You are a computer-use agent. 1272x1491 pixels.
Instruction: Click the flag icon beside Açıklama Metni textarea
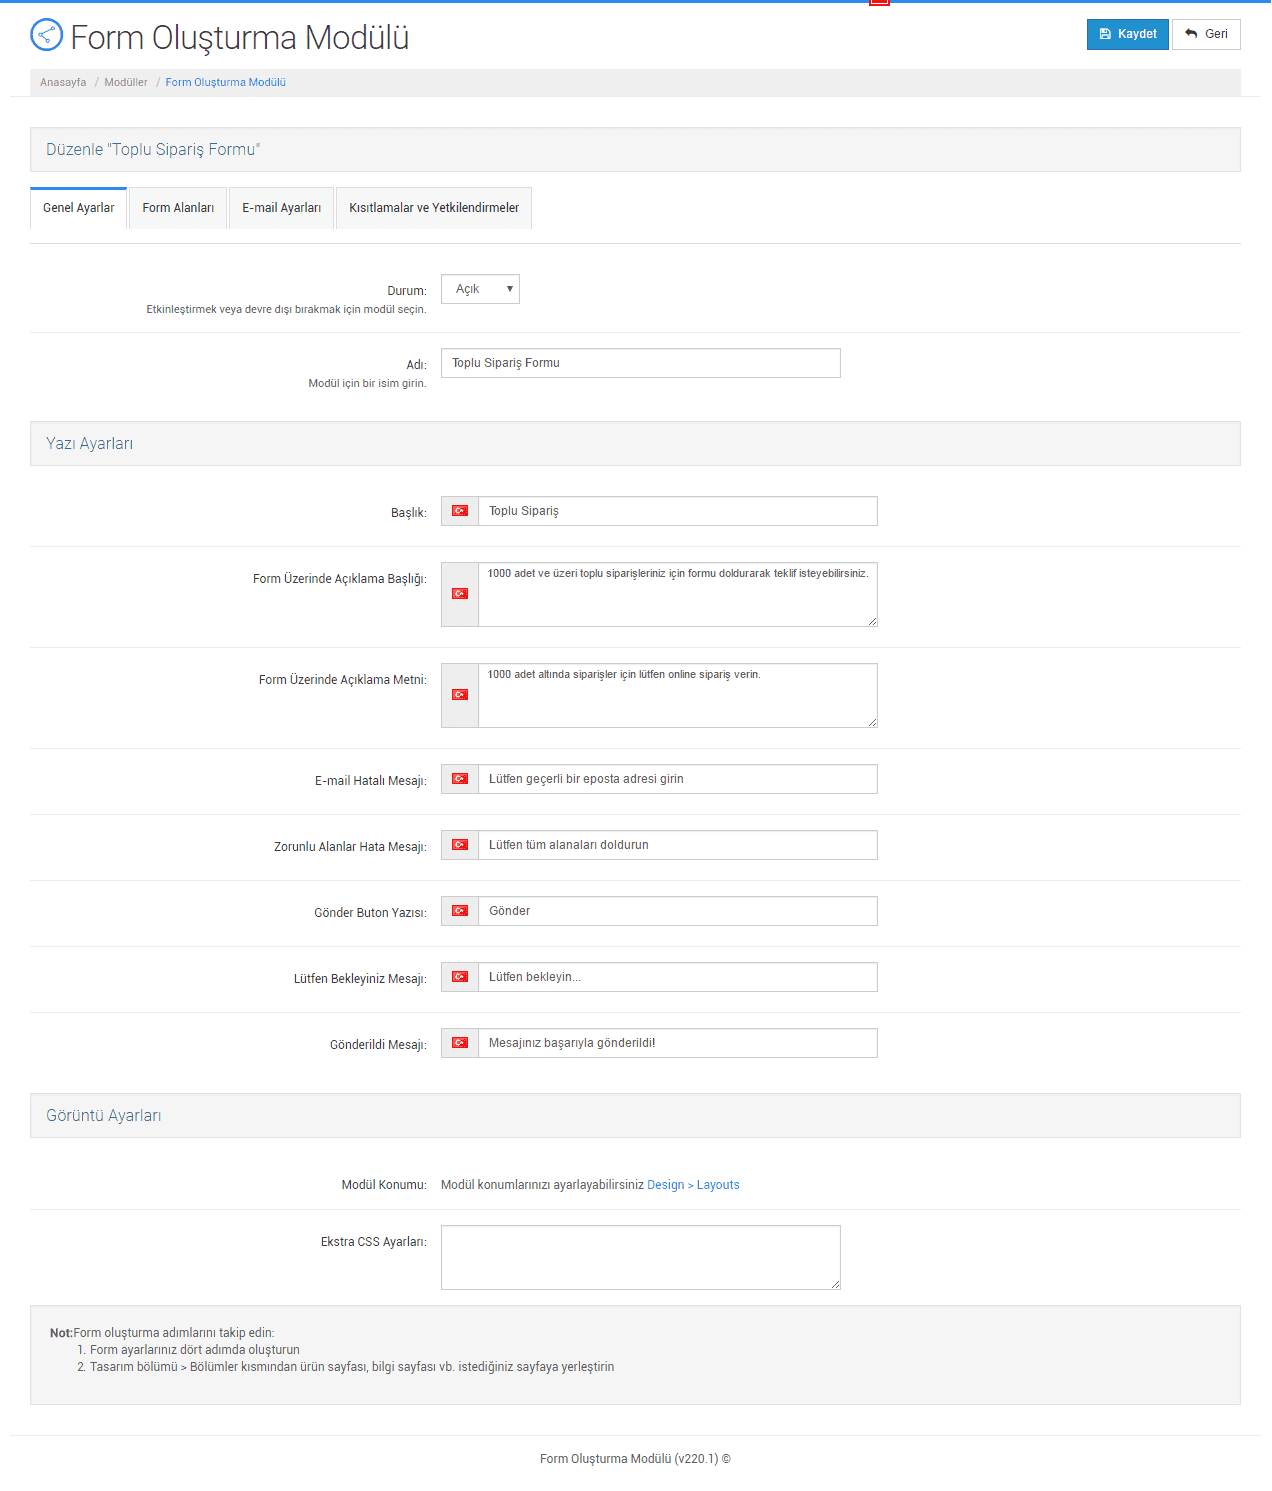click(460, 695)
